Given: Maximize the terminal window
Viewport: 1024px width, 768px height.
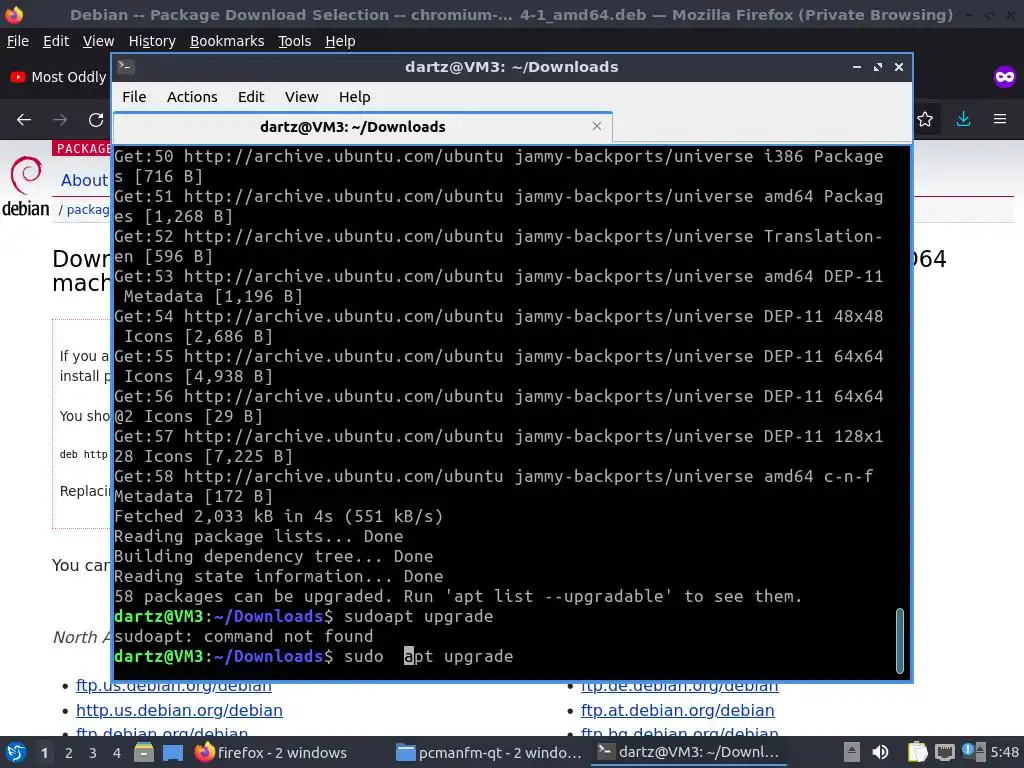Looking at the screenshot, I should pyautogui.click(x=878, y=67).
